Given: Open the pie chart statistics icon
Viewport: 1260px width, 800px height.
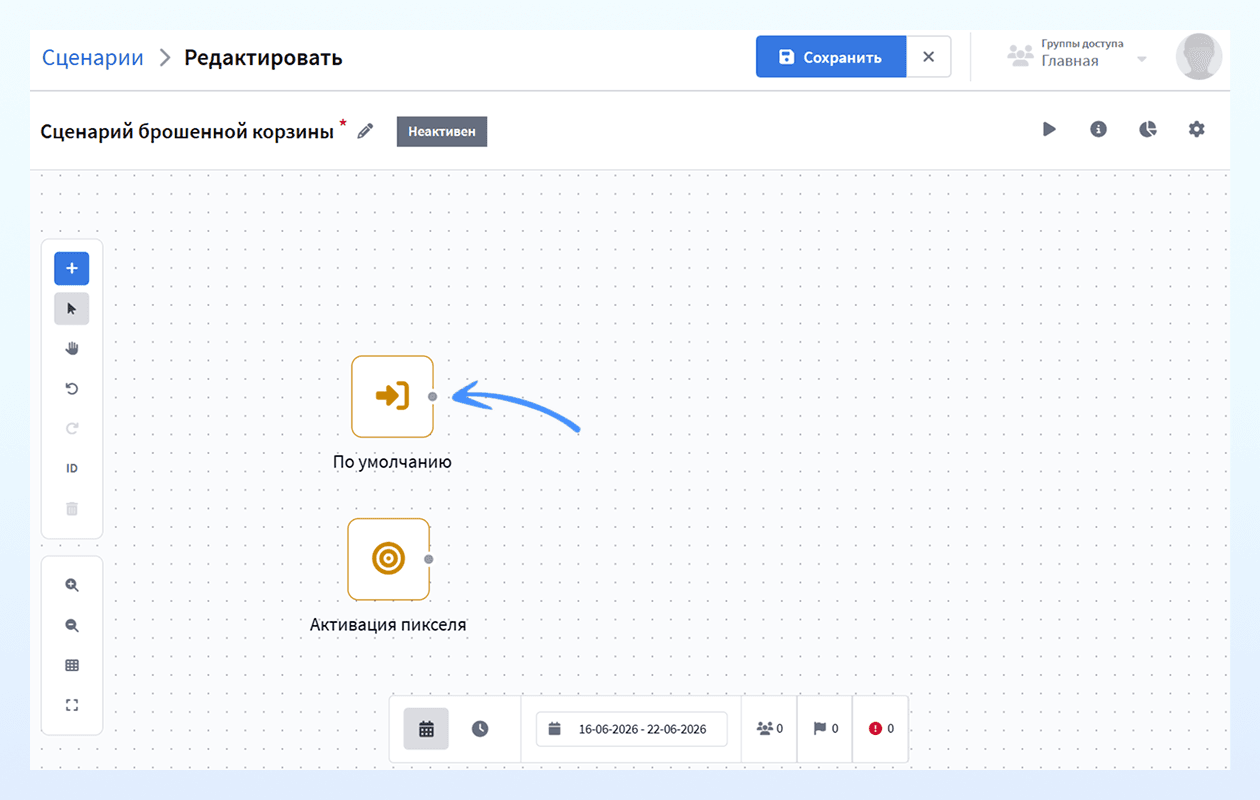Looking at the screenshot, I should coord(1147,129).
